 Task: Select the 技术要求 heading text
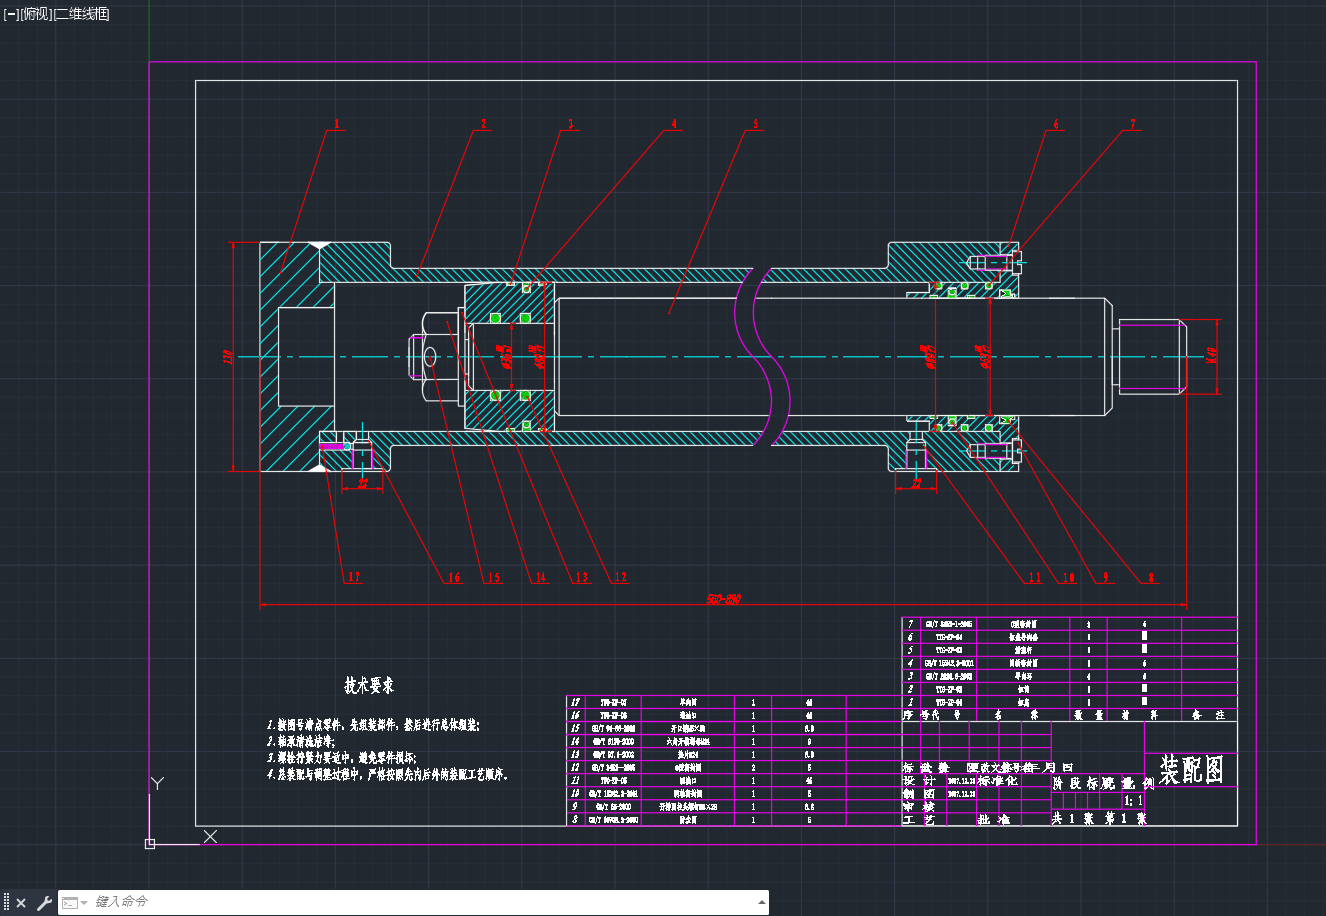(x=369, y=685)
